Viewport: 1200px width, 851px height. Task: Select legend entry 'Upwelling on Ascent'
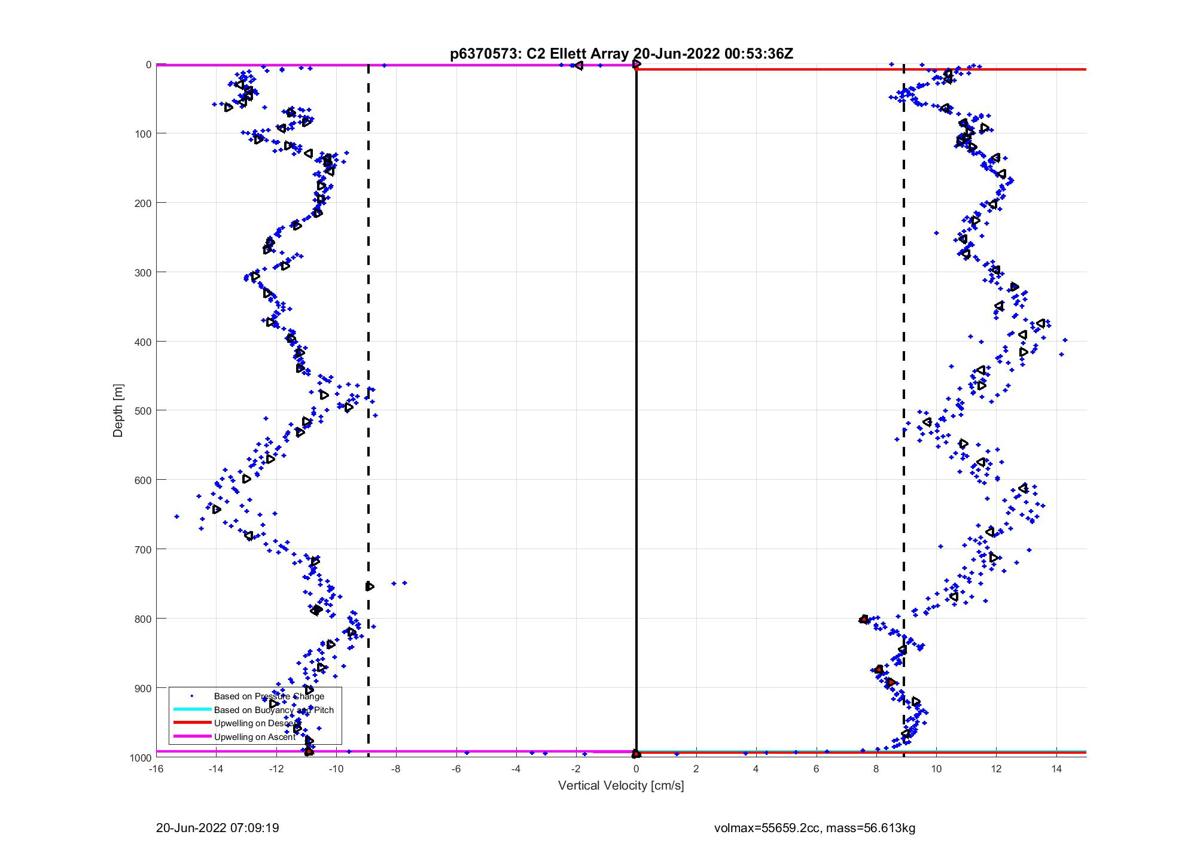(256, 737)
